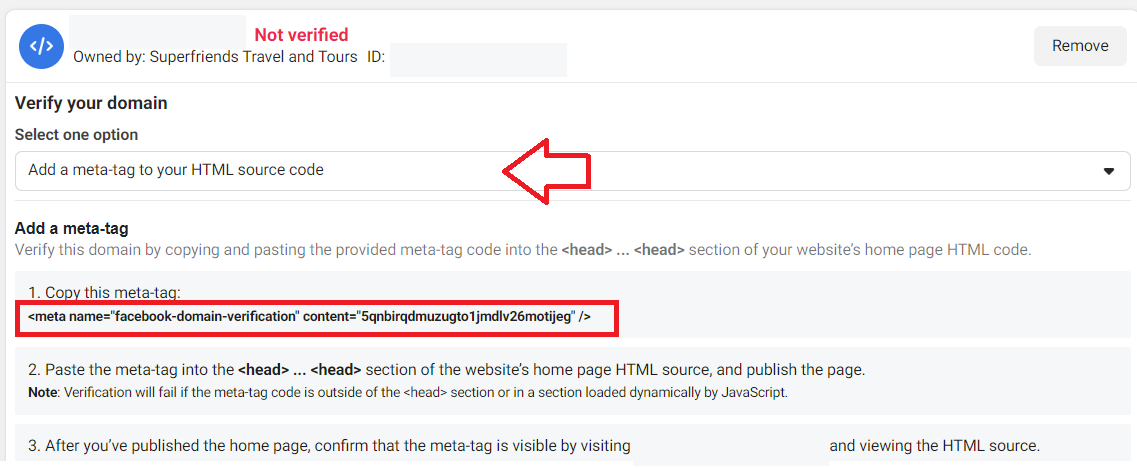Click the bold Note label under step two
1137x469 pixels.
pyautogui.click(x=41, y=393)
